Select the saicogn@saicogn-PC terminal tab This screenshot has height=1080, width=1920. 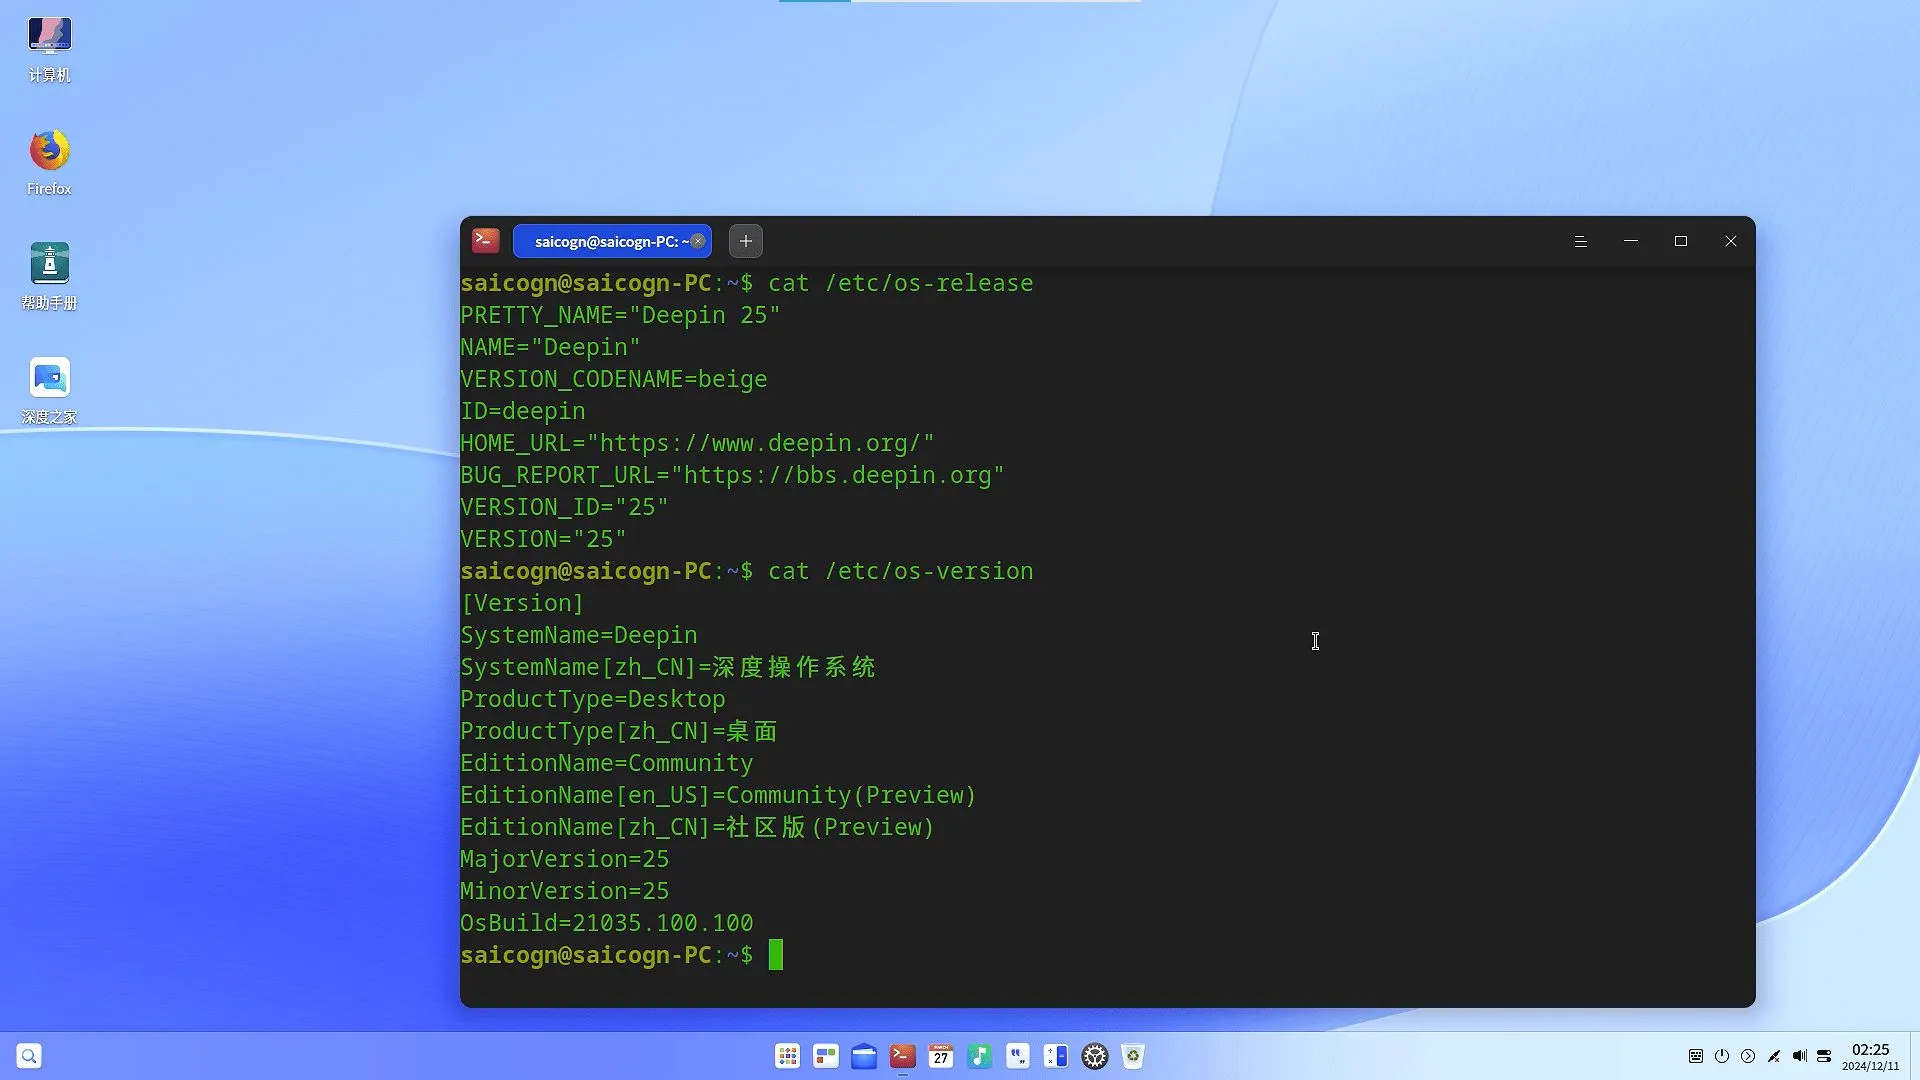point(605,241)
